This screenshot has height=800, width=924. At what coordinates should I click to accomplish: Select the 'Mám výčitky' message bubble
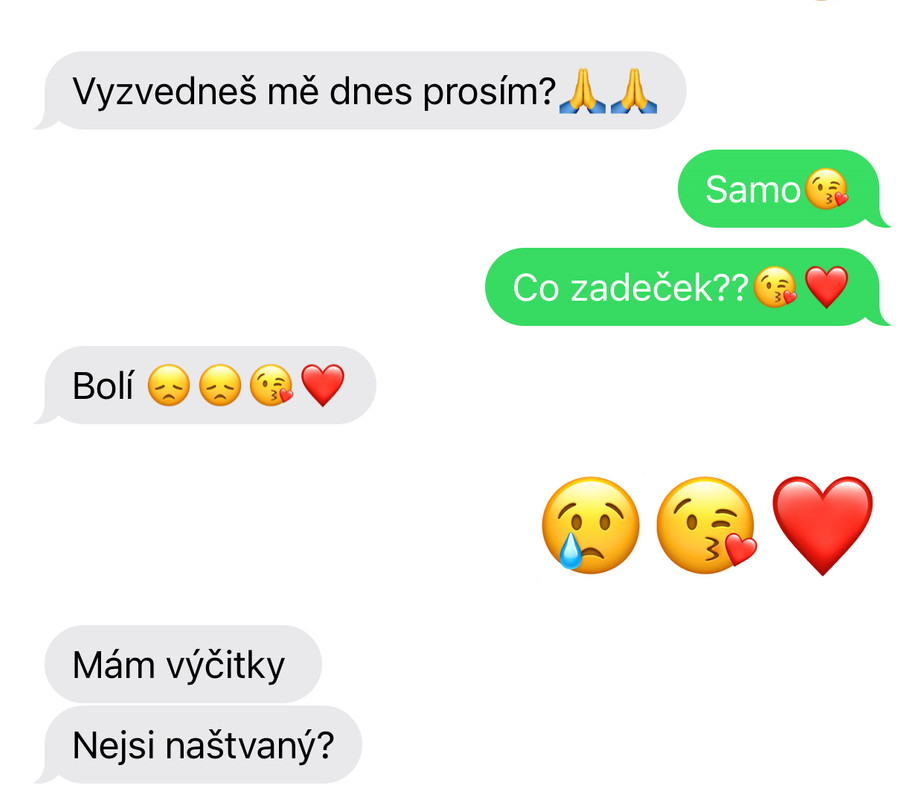[x=183, y=664]
